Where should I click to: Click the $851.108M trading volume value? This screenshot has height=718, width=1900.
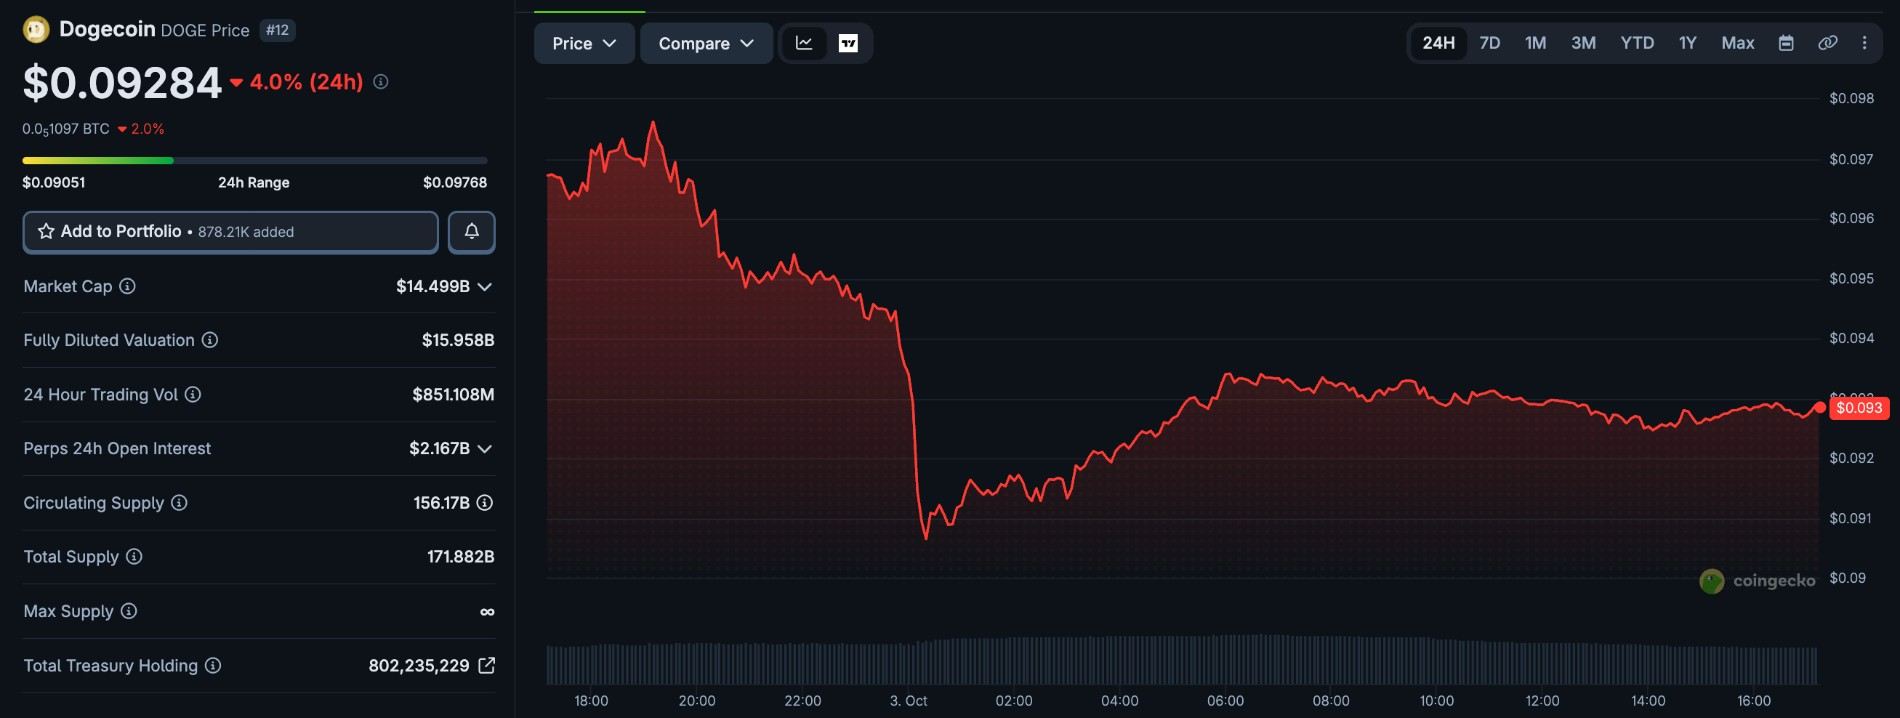tap(453, 394)
